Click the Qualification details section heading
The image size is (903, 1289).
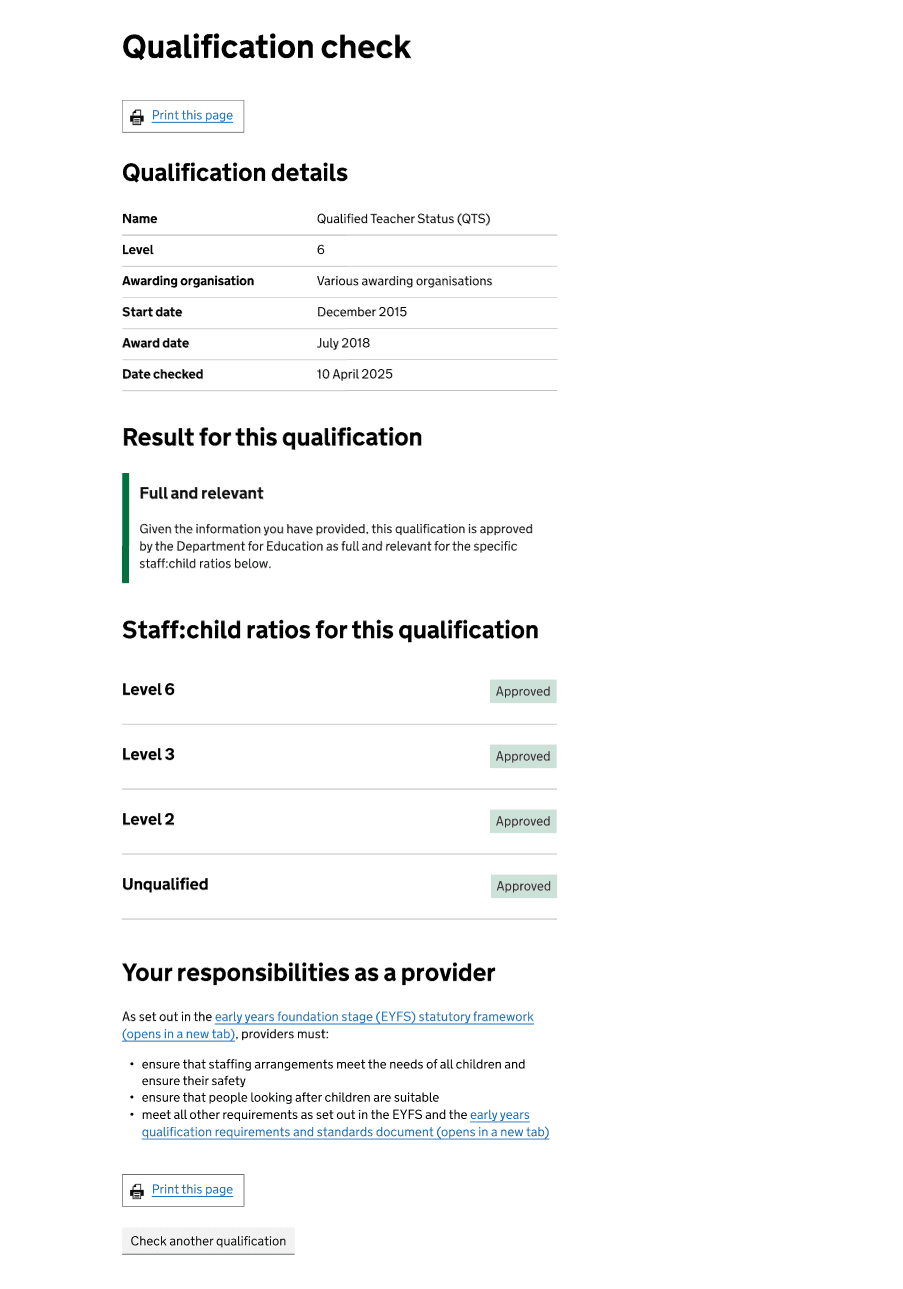coord(234,172)
